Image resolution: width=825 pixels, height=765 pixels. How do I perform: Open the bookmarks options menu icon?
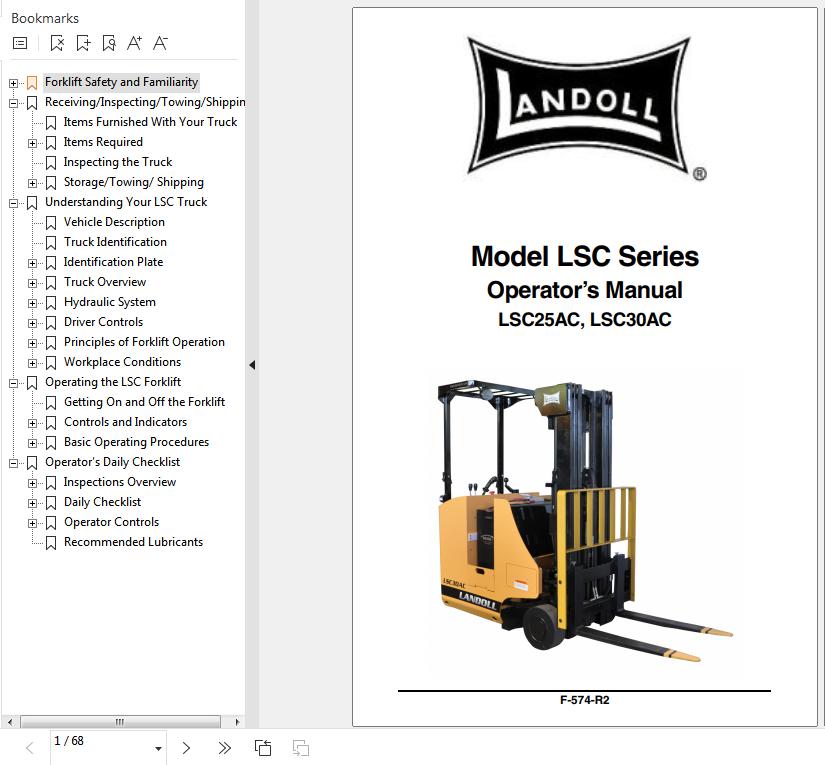pyautogui.click(x=20, y=43)
